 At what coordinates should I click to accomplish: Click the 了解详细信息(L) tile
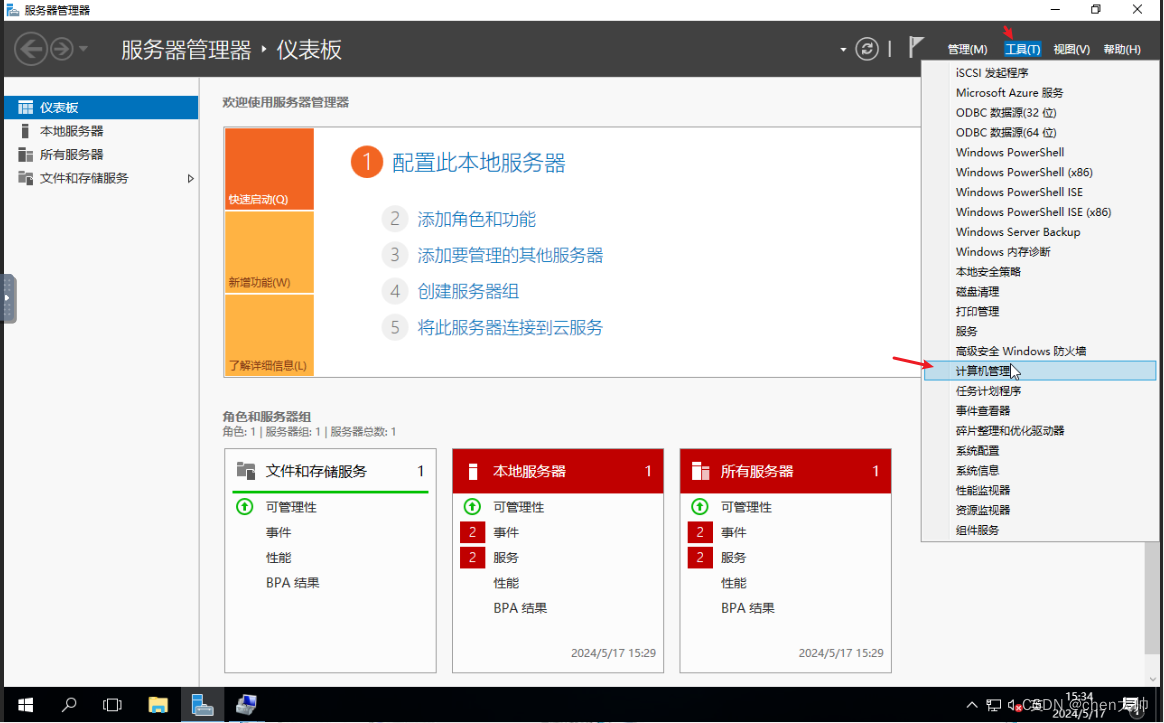click(269, 335)
